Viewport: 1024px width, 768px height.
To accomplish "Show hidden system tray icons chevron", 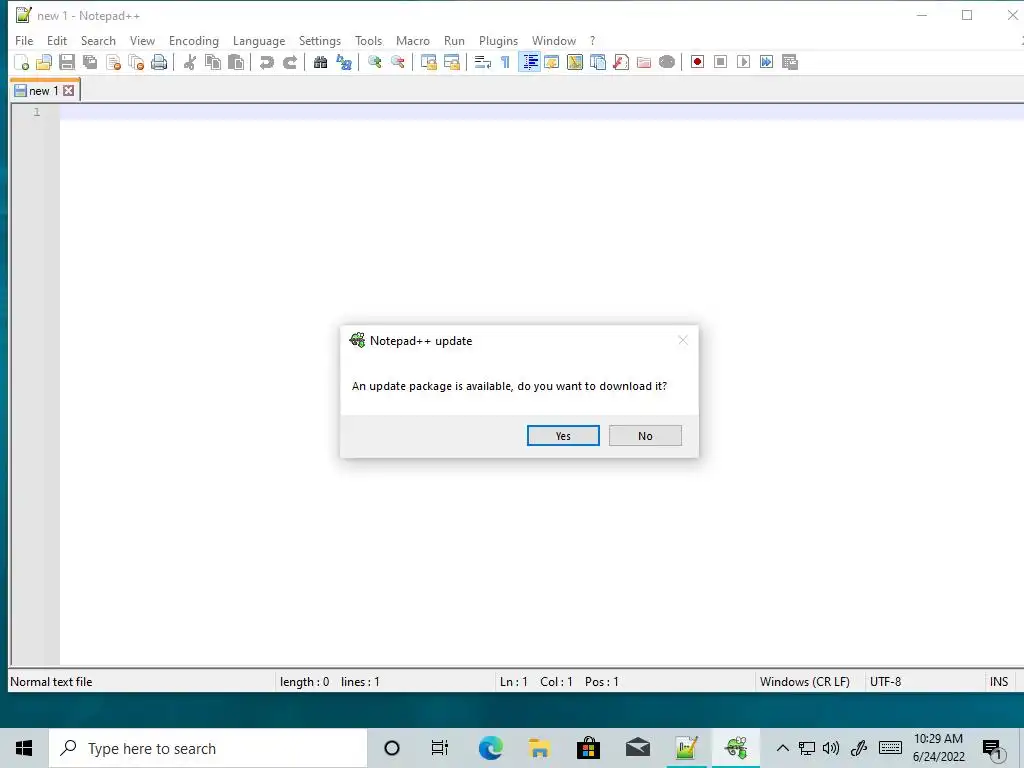I will [x=782, y=748].
